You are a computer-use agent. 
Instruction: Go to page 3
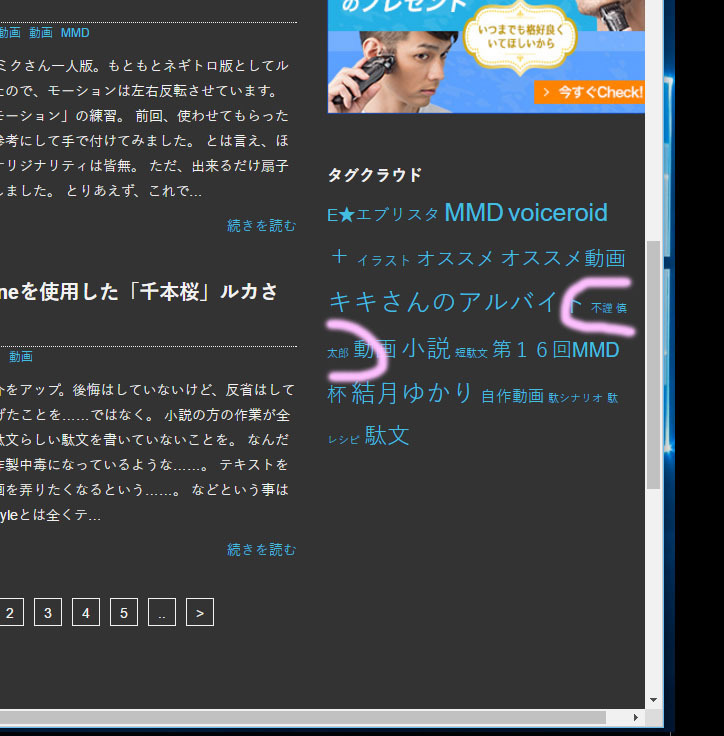click(48, 612)
